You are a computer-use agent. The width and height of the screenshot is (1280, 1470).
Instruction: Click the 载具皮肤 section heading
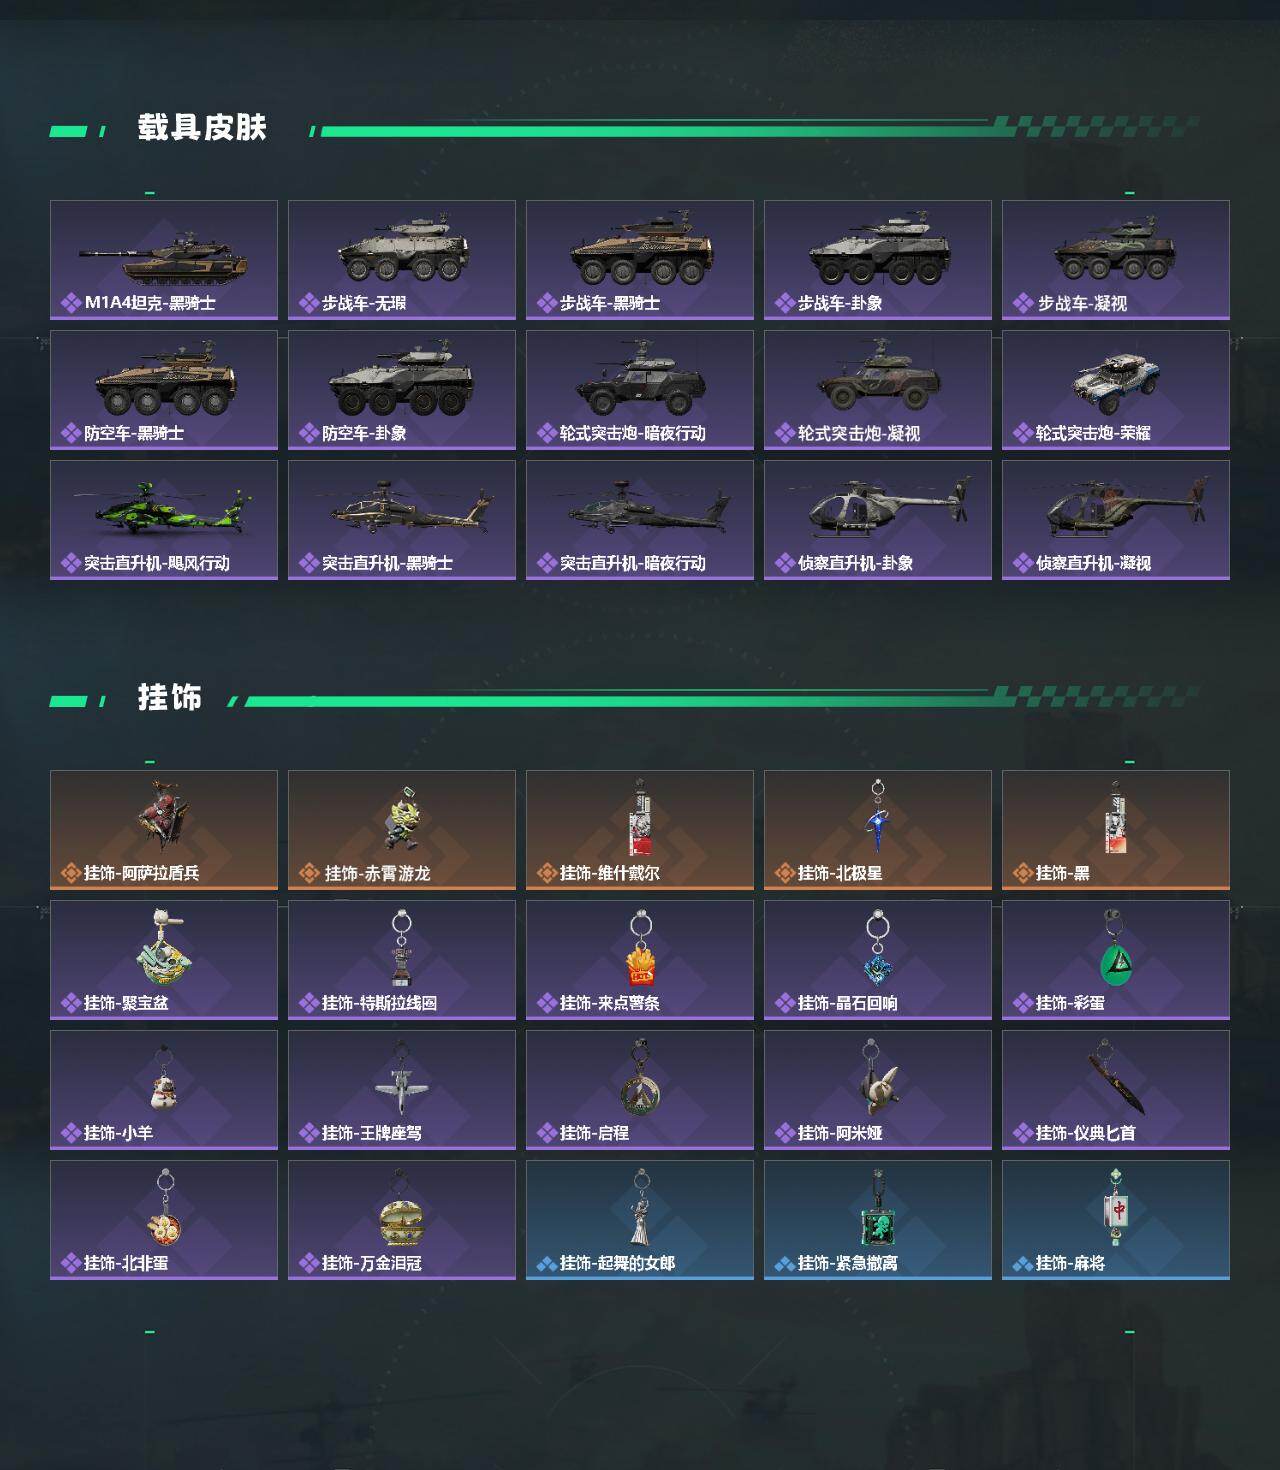(202, 128)
